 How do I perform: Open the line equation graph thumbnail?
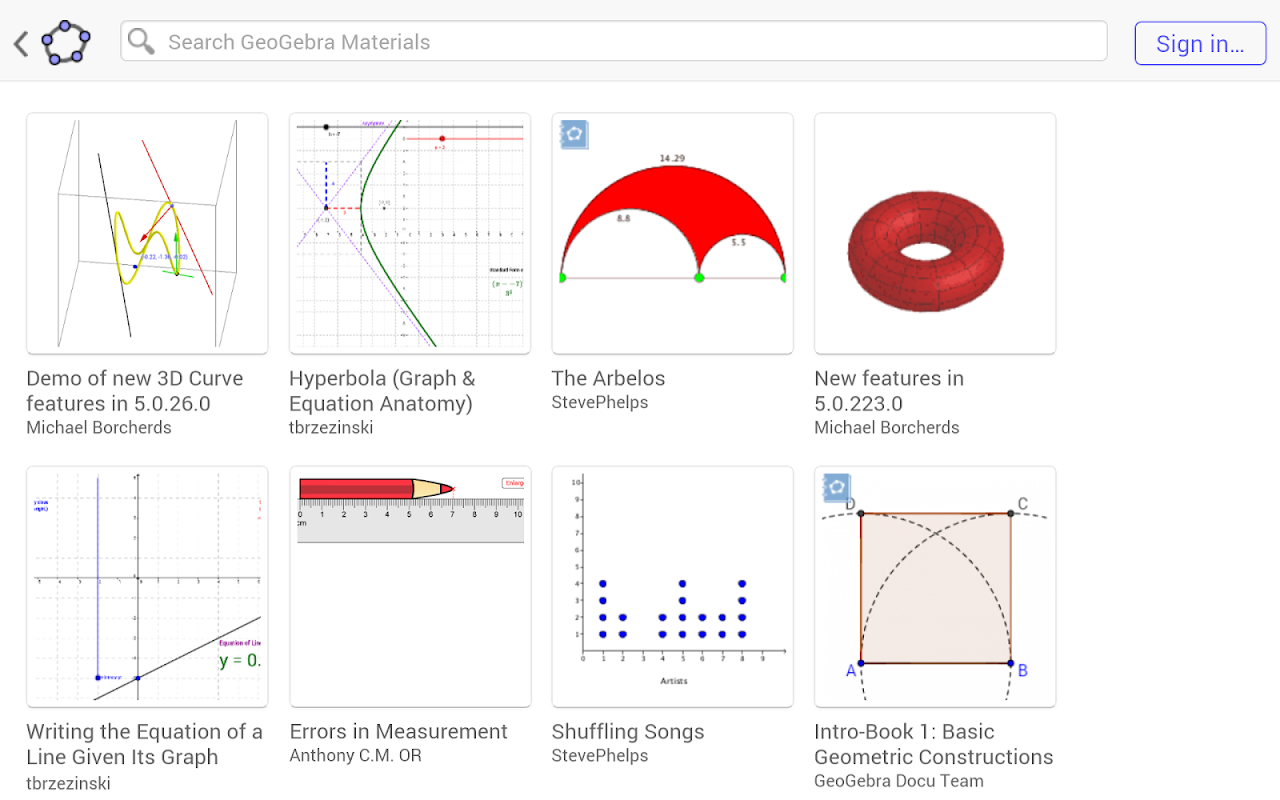tap(147, 586)
